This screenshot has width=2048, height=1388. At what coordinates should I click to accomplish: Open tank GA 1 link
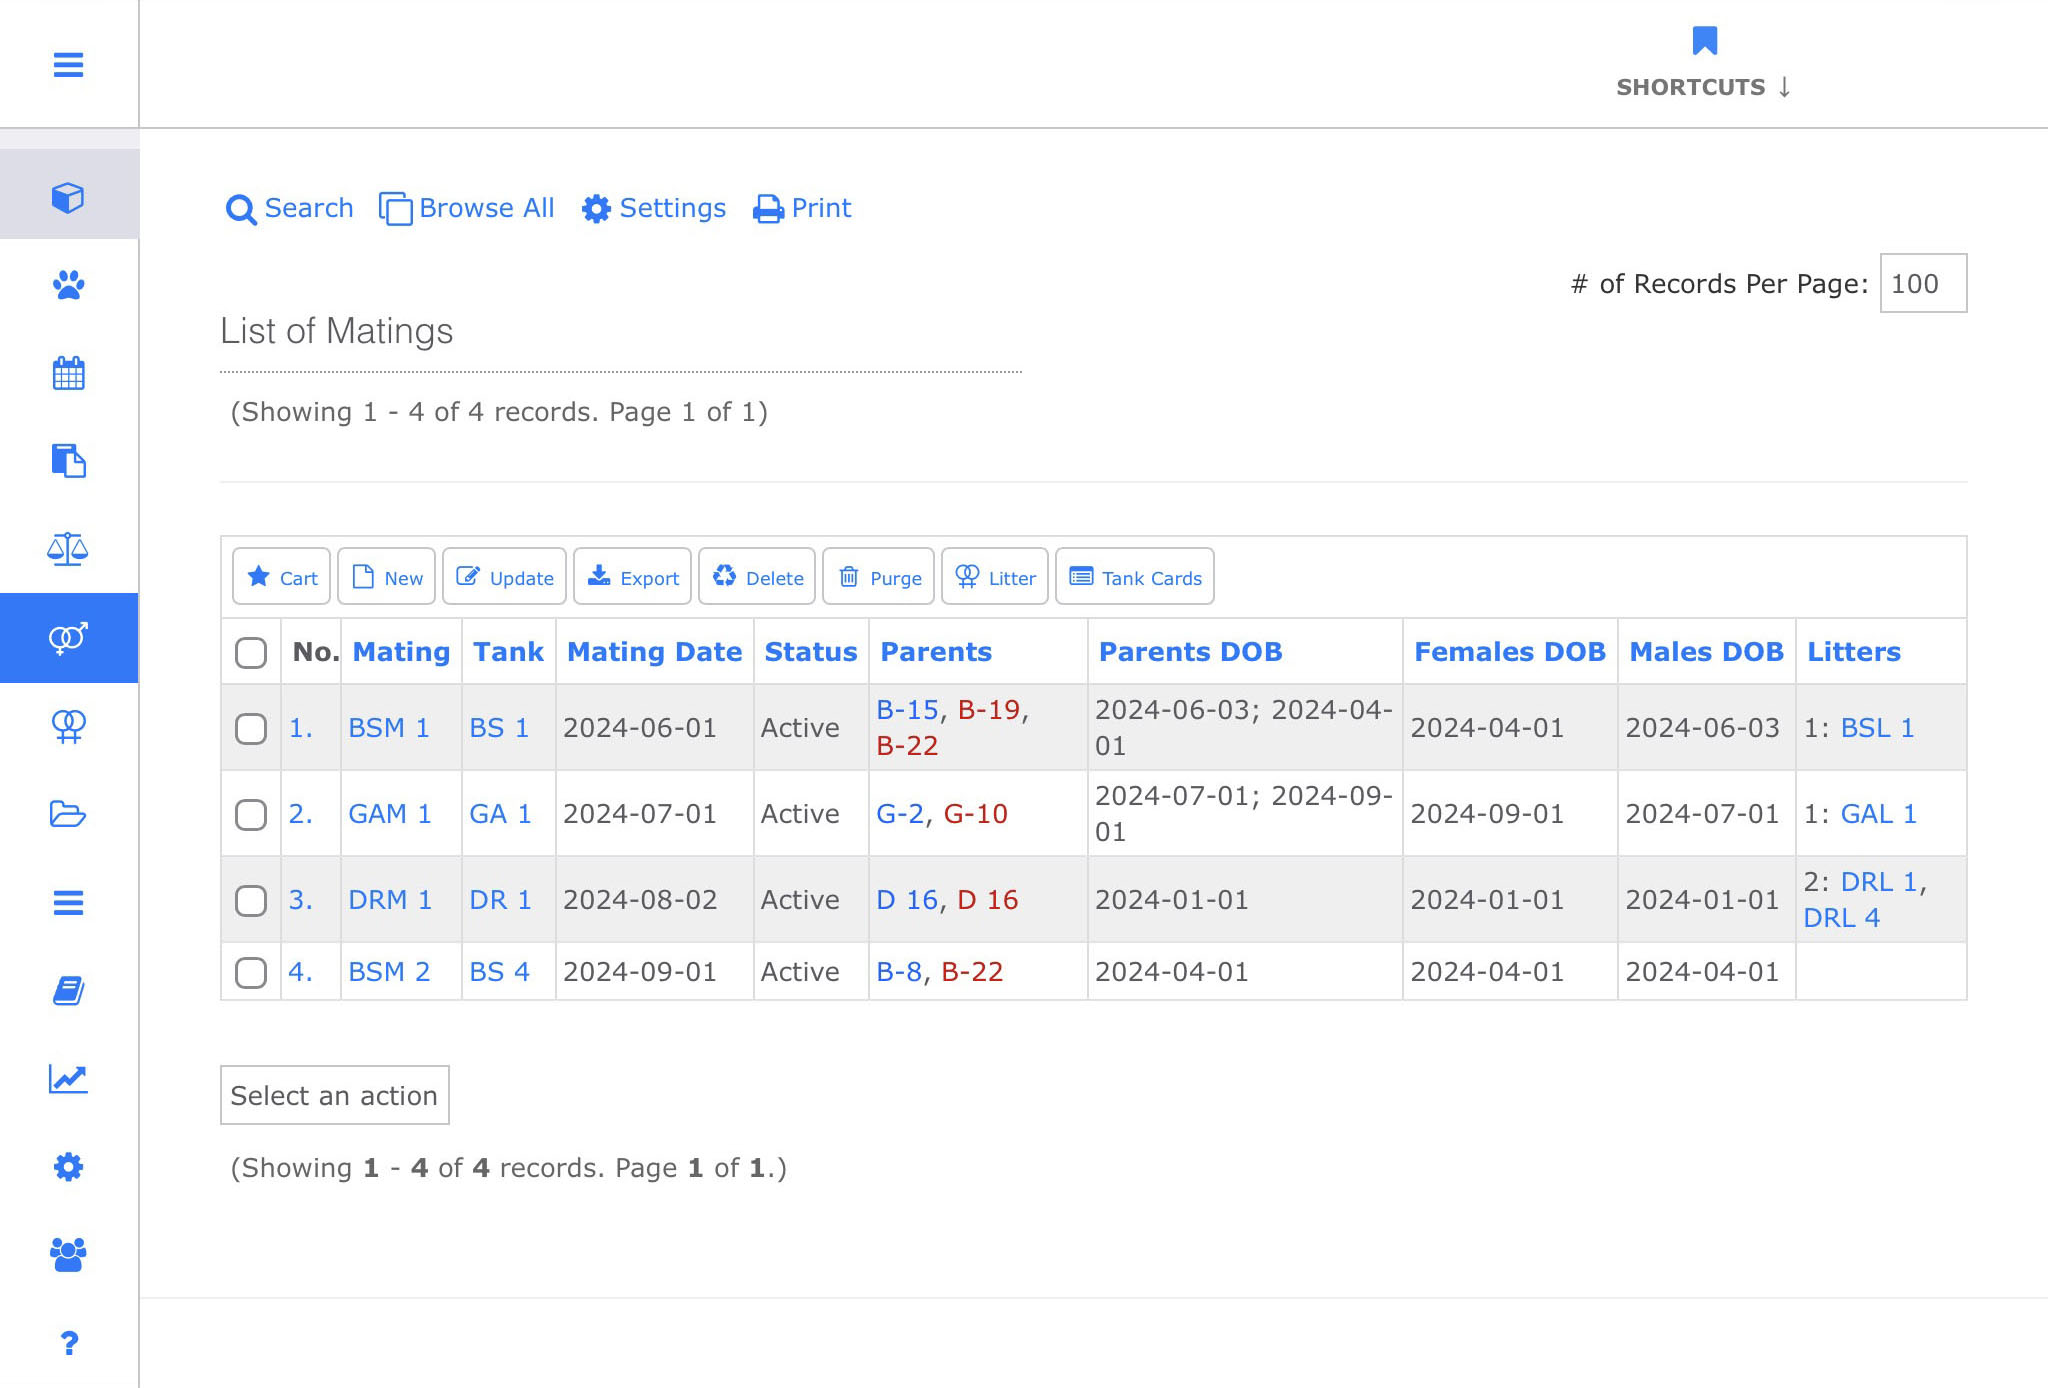pos(500,814)
